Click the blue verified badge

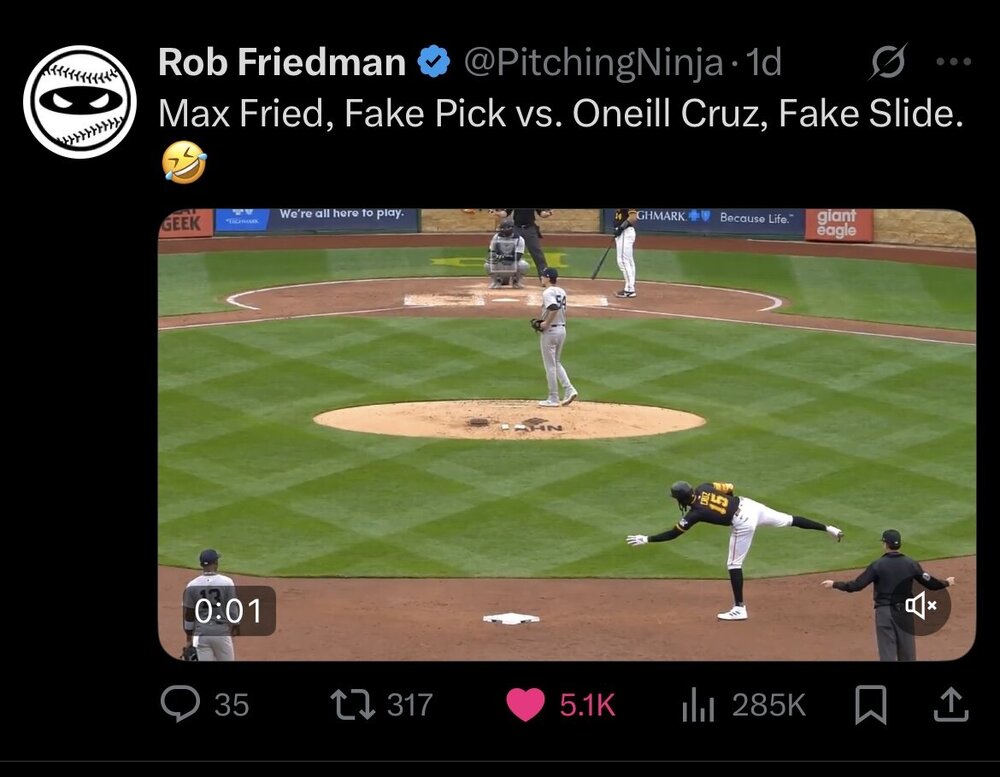433,62
